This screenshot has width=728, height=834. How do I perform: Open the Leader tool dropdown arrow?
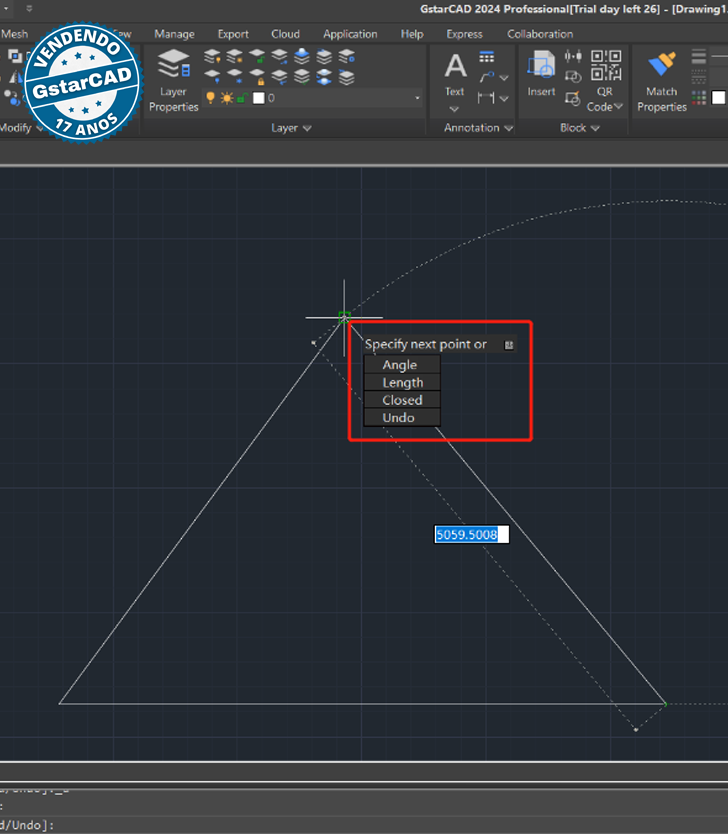tap(504, 78)
